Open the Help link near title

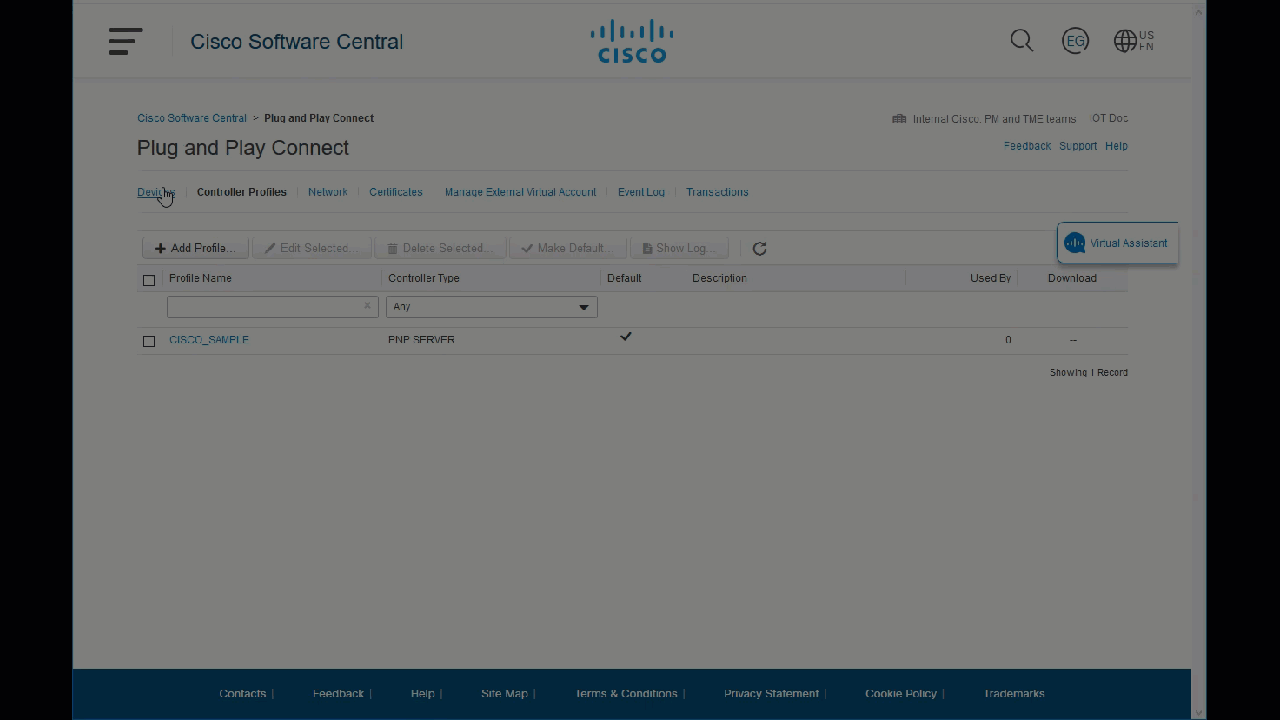coord(1116,146)
